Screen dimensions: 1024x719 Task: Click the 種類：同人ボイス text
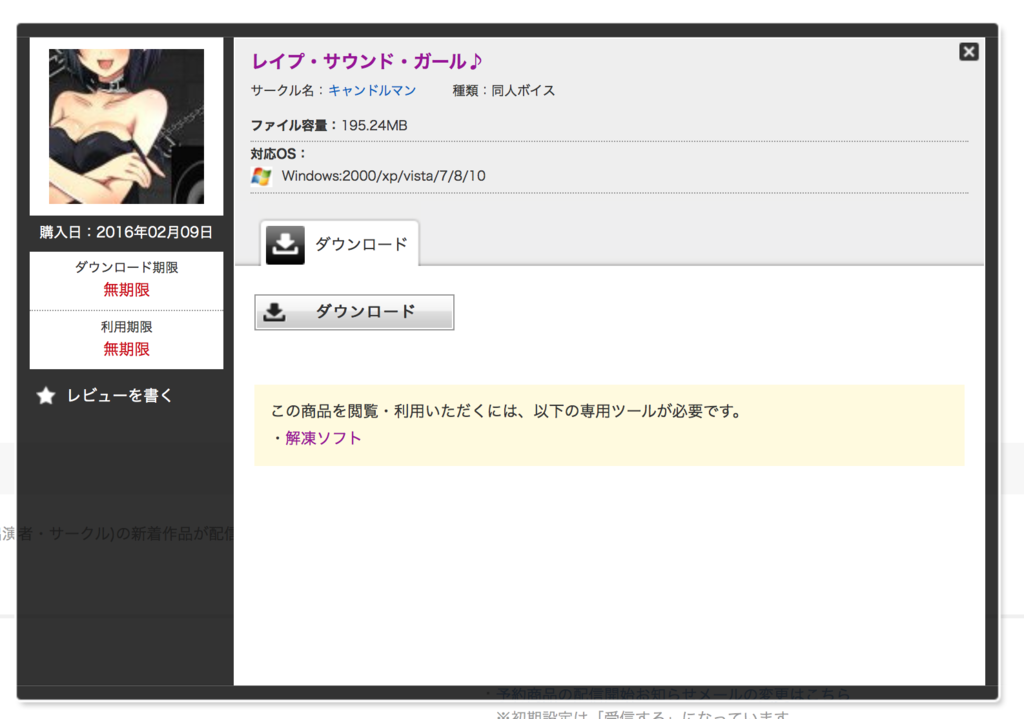(504, 91)
